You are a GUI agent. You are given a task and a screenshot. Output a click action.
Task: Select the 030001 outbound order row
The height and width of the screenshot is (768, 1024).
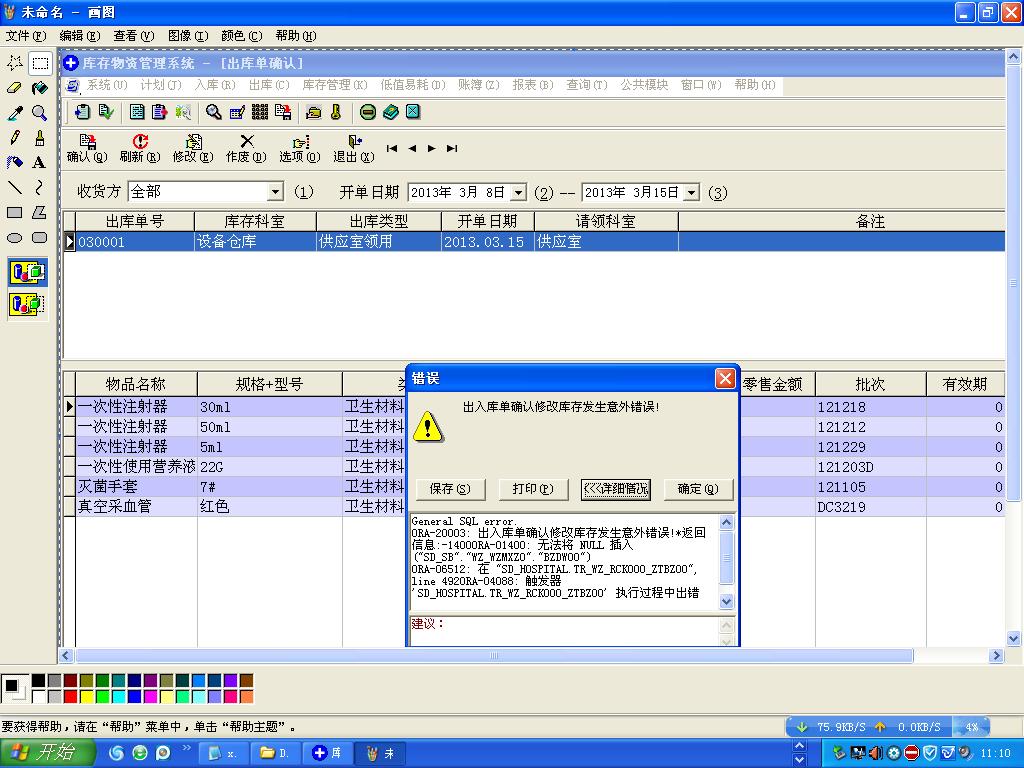[534, 242]
